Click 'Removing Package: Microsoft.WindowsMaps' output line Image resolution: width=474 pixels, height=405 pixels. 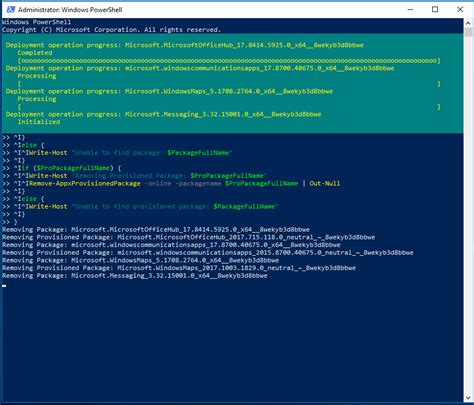point(140,260)
